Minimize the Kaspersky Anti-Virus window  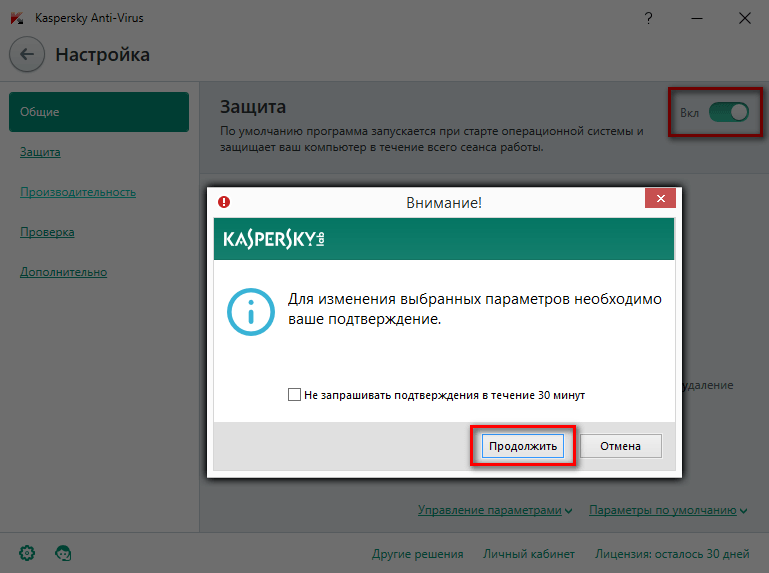(697, 19)
